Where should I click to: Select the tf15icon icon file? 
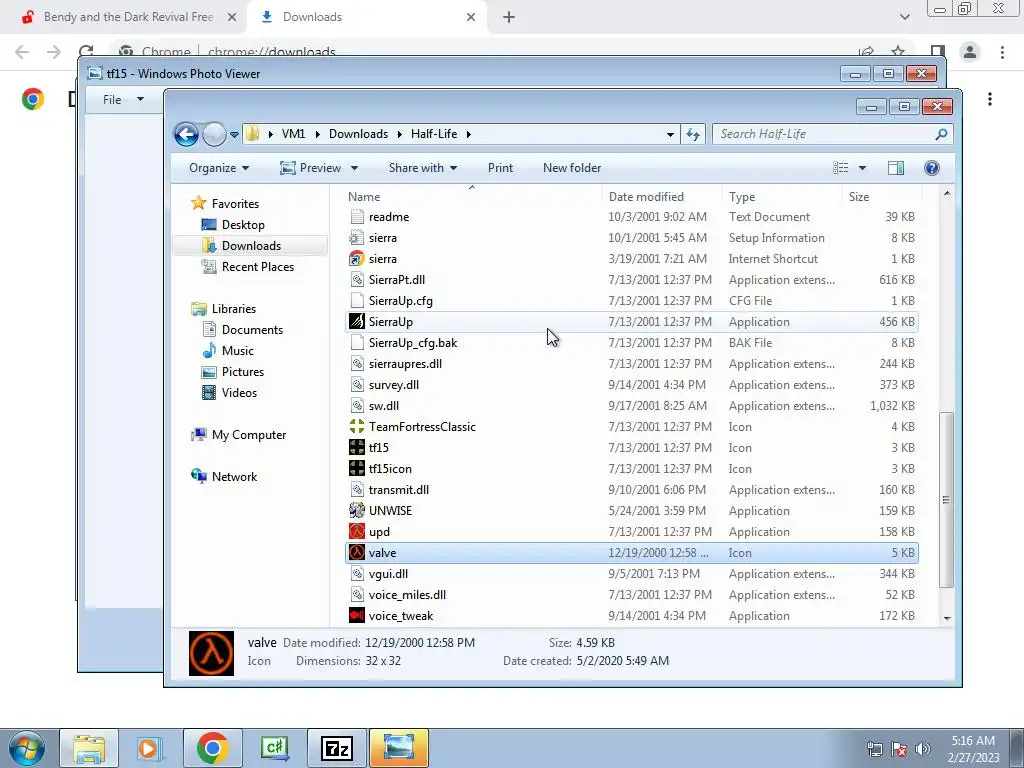tap(632, 468)
